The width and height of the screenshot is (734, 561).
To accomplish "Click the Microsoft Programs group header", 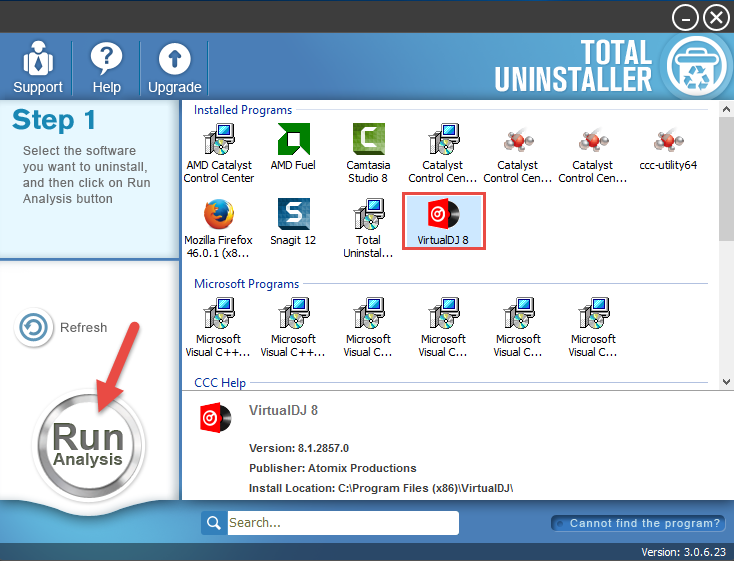I will (246, 284).
